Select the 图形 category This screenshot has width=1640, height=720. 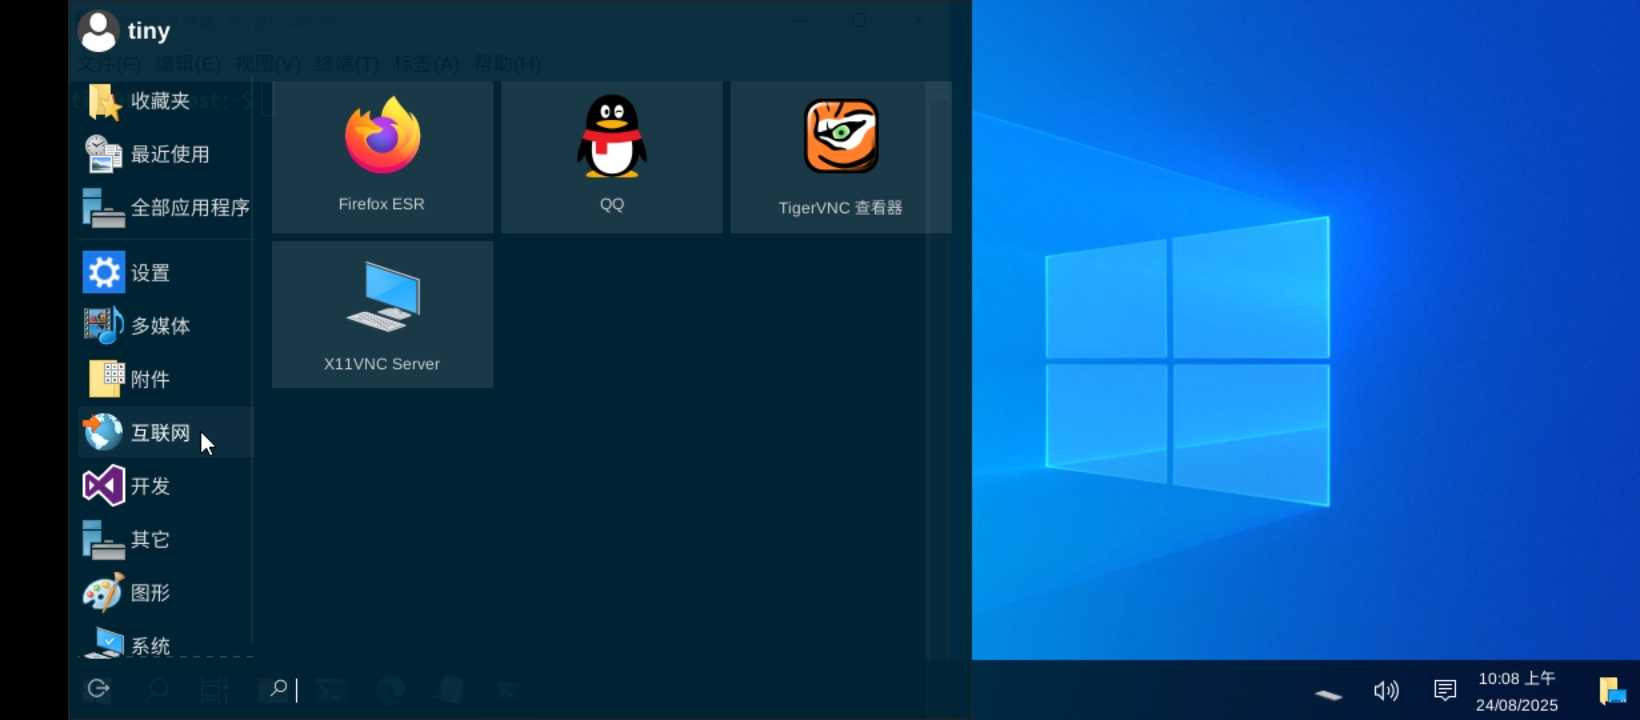[150, 592]
